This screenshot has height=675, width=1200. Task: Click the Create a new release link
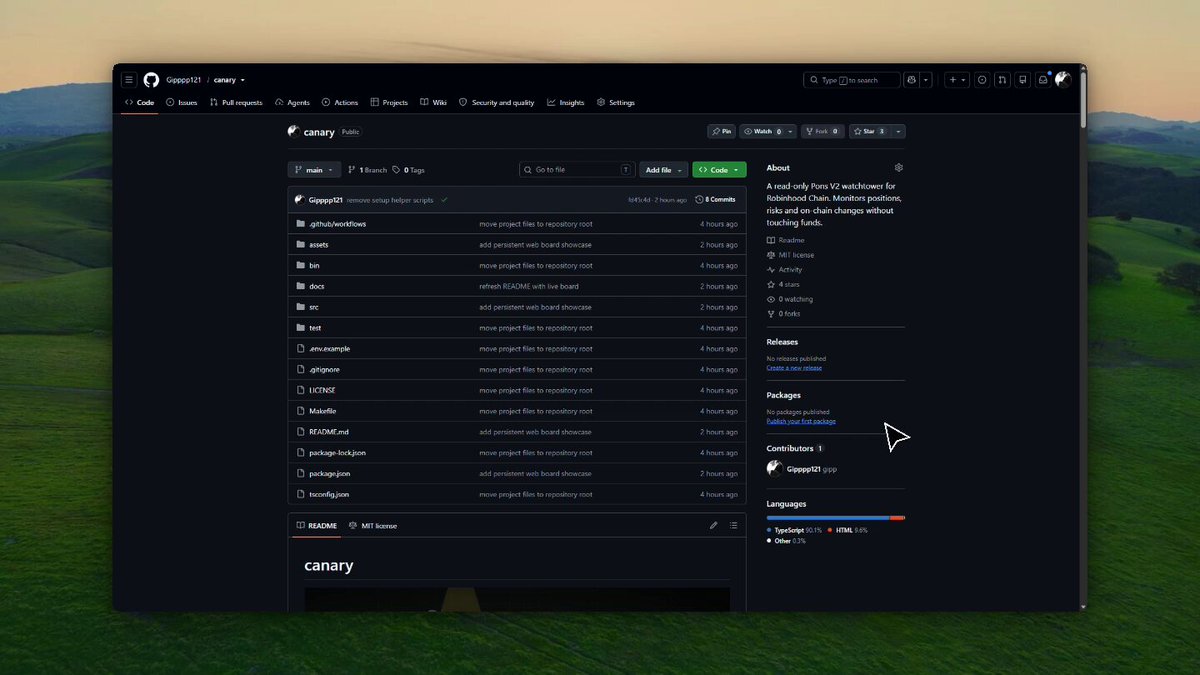click(794, 368)
